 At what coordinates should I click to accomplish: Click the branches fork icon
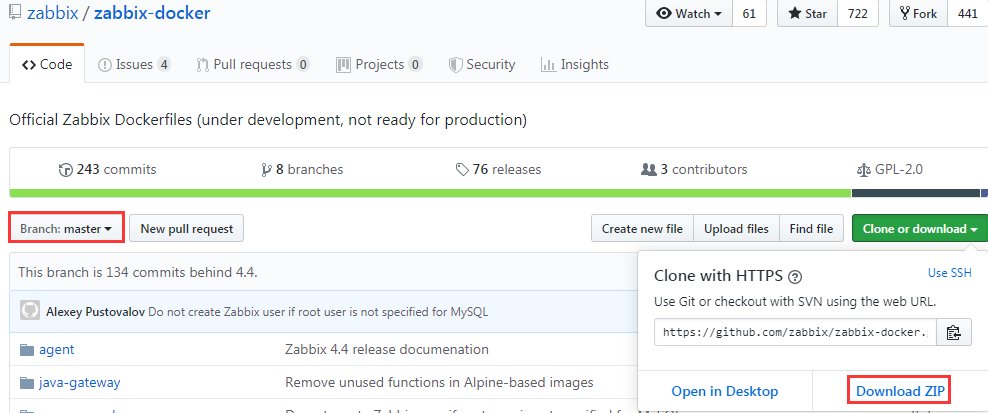click(x=267, y=170)
